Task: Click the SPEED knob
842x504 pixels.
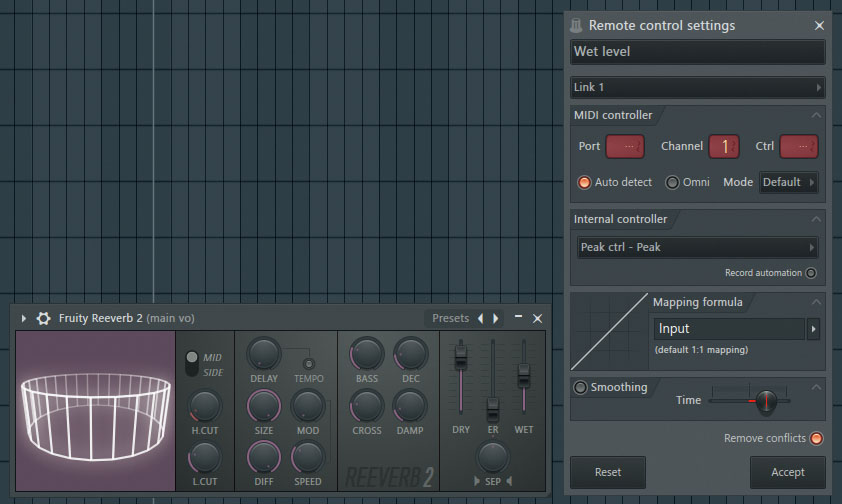Action: [308, 458]
